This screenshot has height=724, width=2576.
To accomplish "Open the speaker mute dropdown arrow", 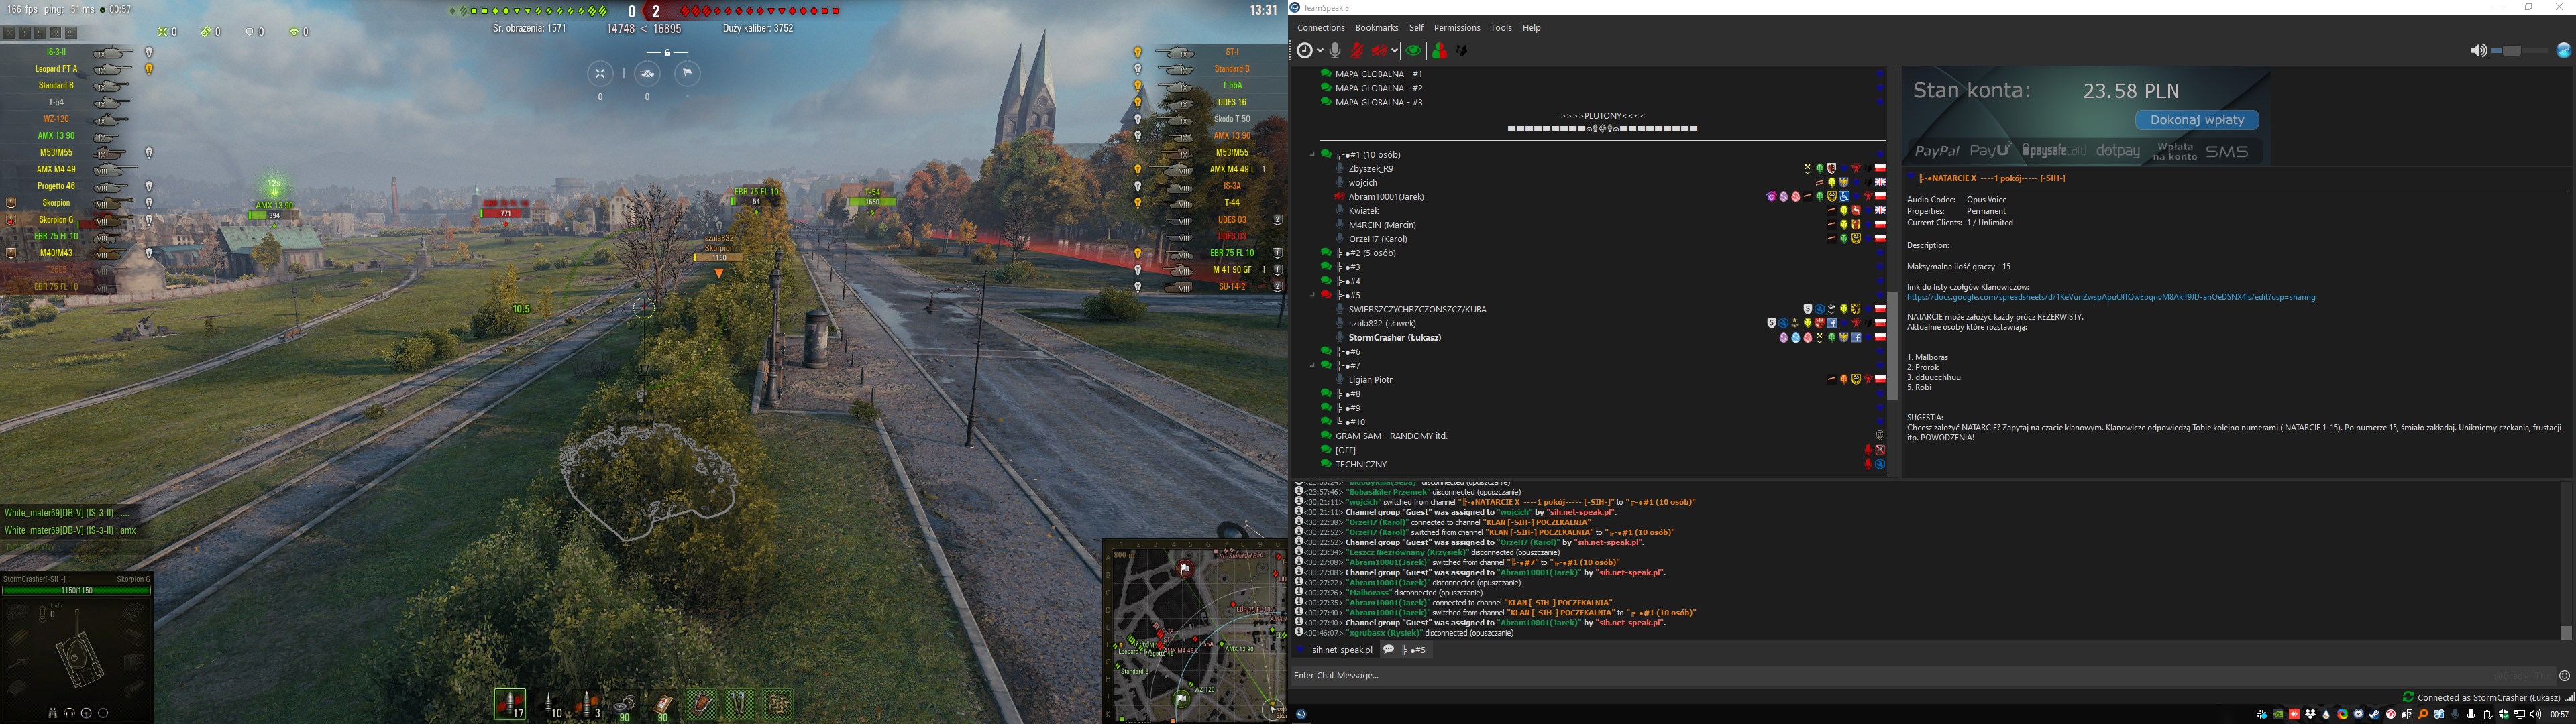I will click(x=1395, y=50).
